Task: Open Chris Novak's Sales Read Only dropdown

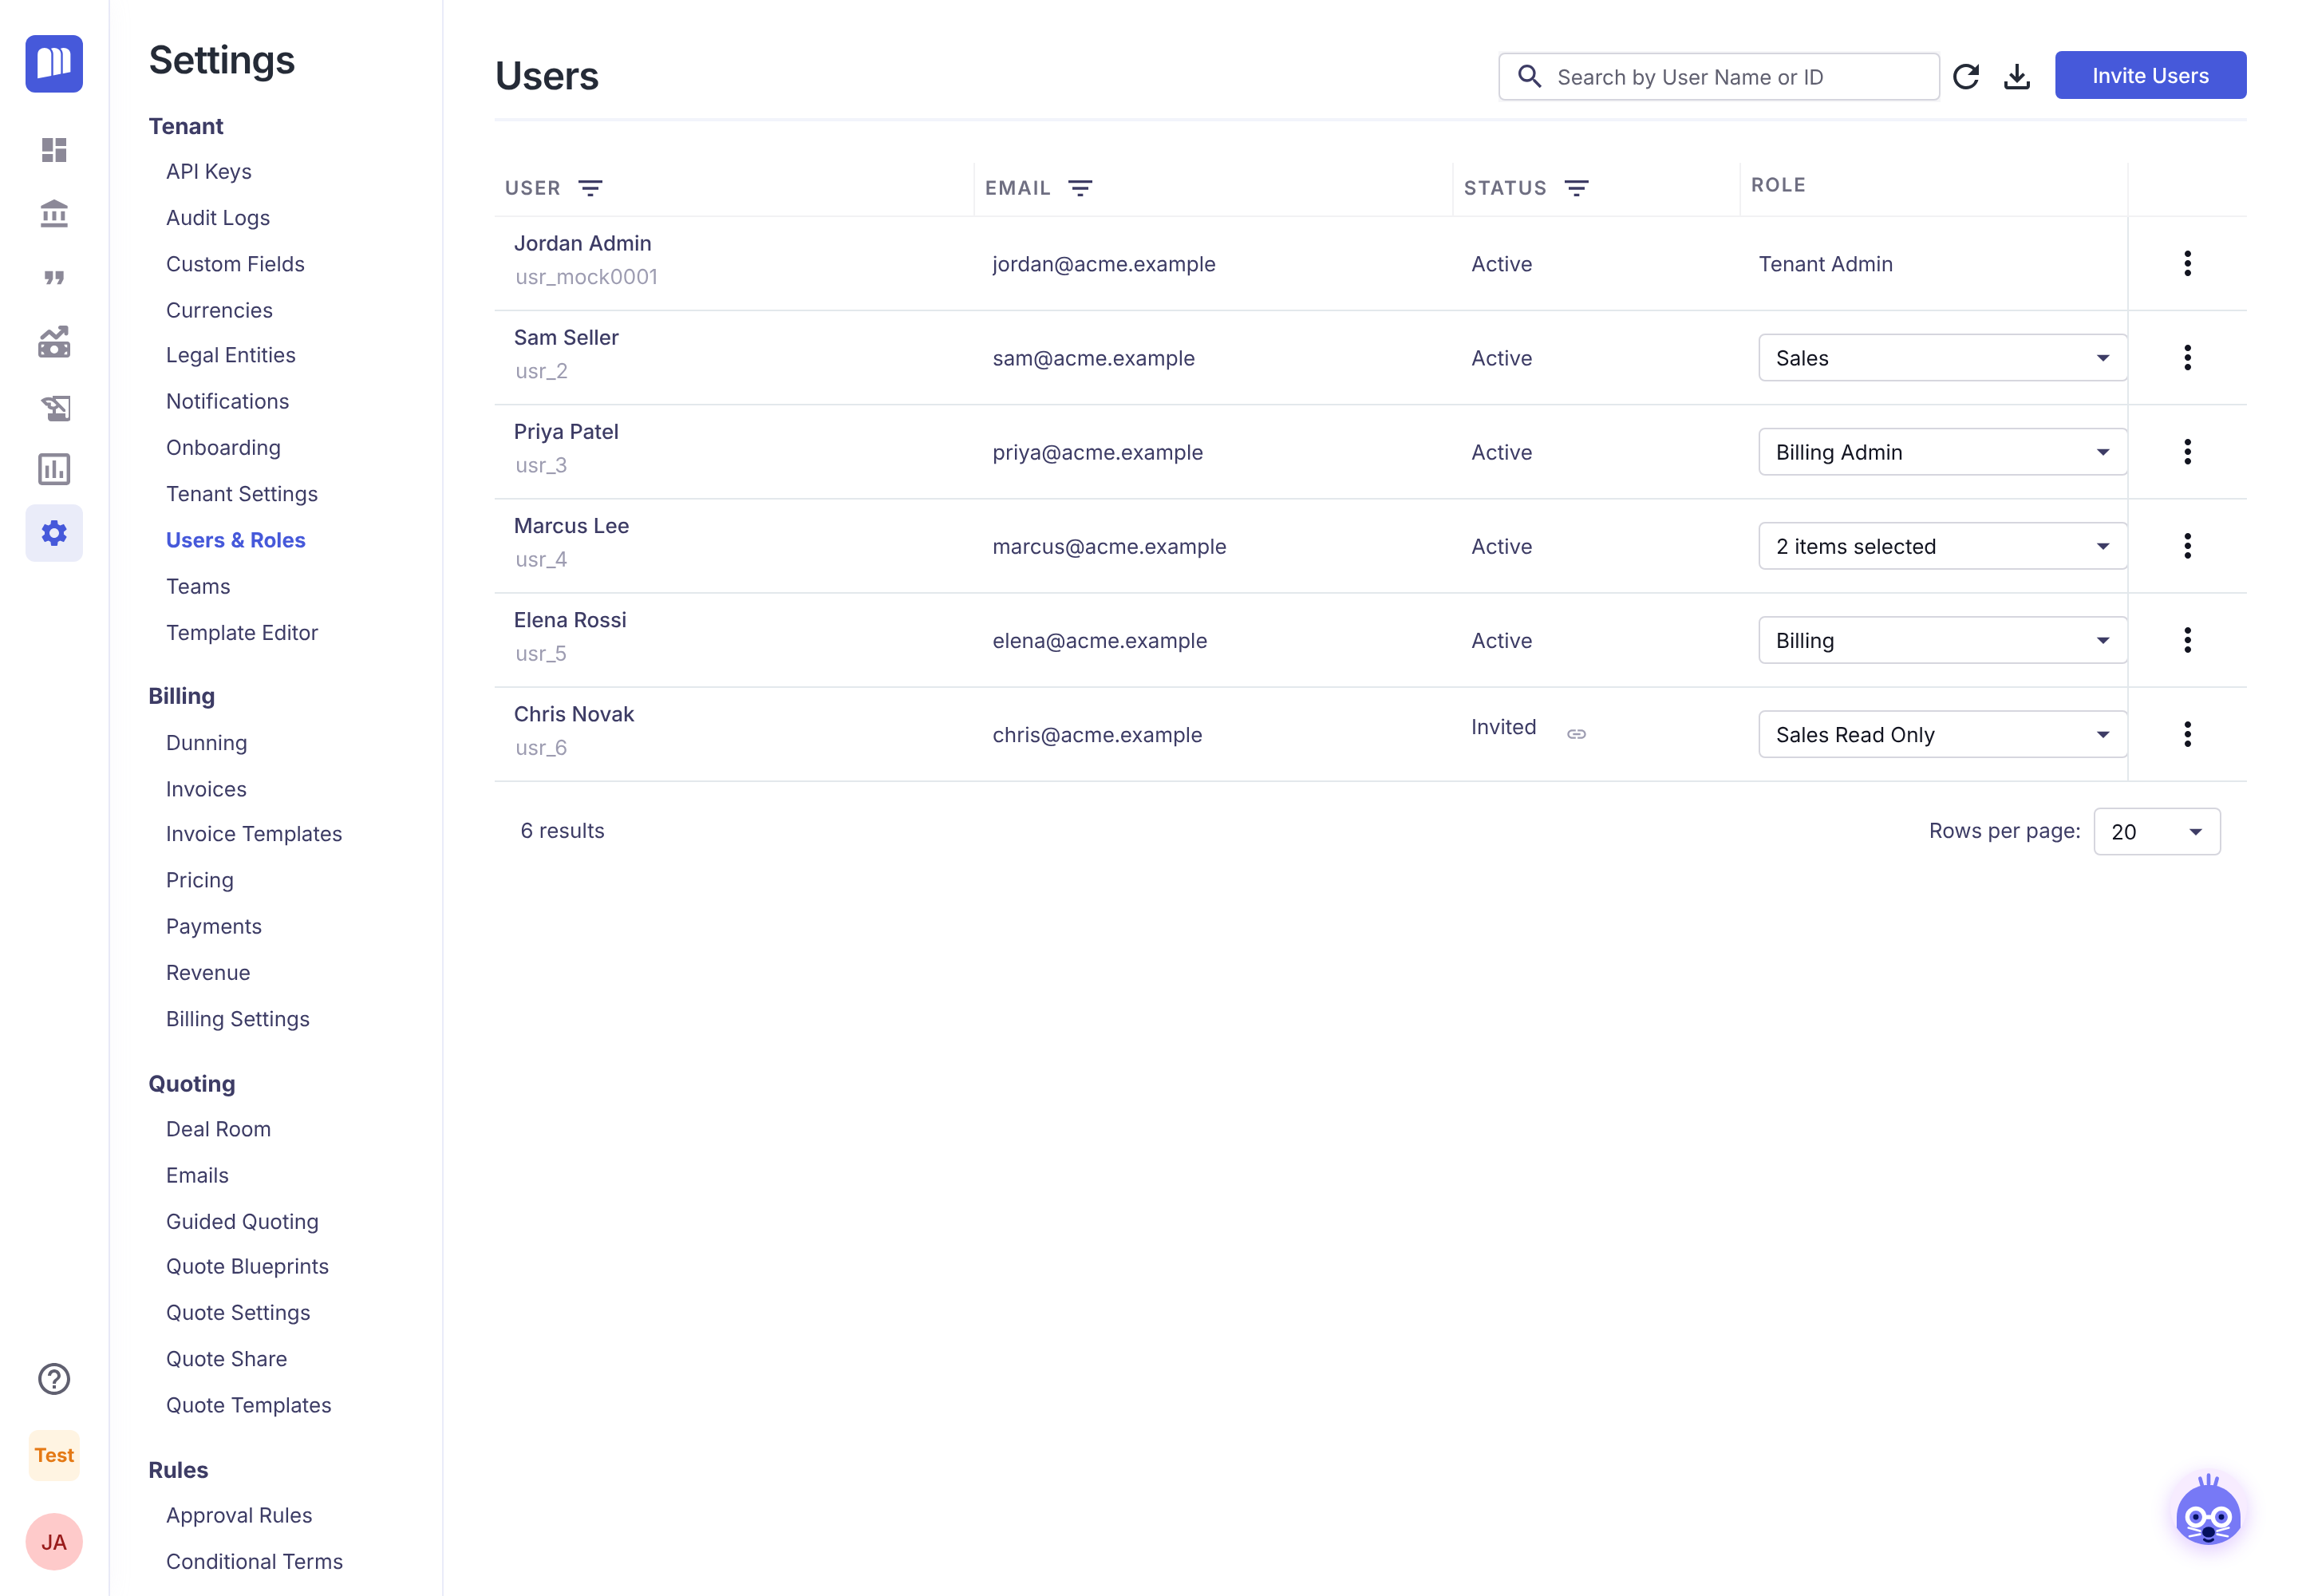Action: click(x=1942, y=734)
